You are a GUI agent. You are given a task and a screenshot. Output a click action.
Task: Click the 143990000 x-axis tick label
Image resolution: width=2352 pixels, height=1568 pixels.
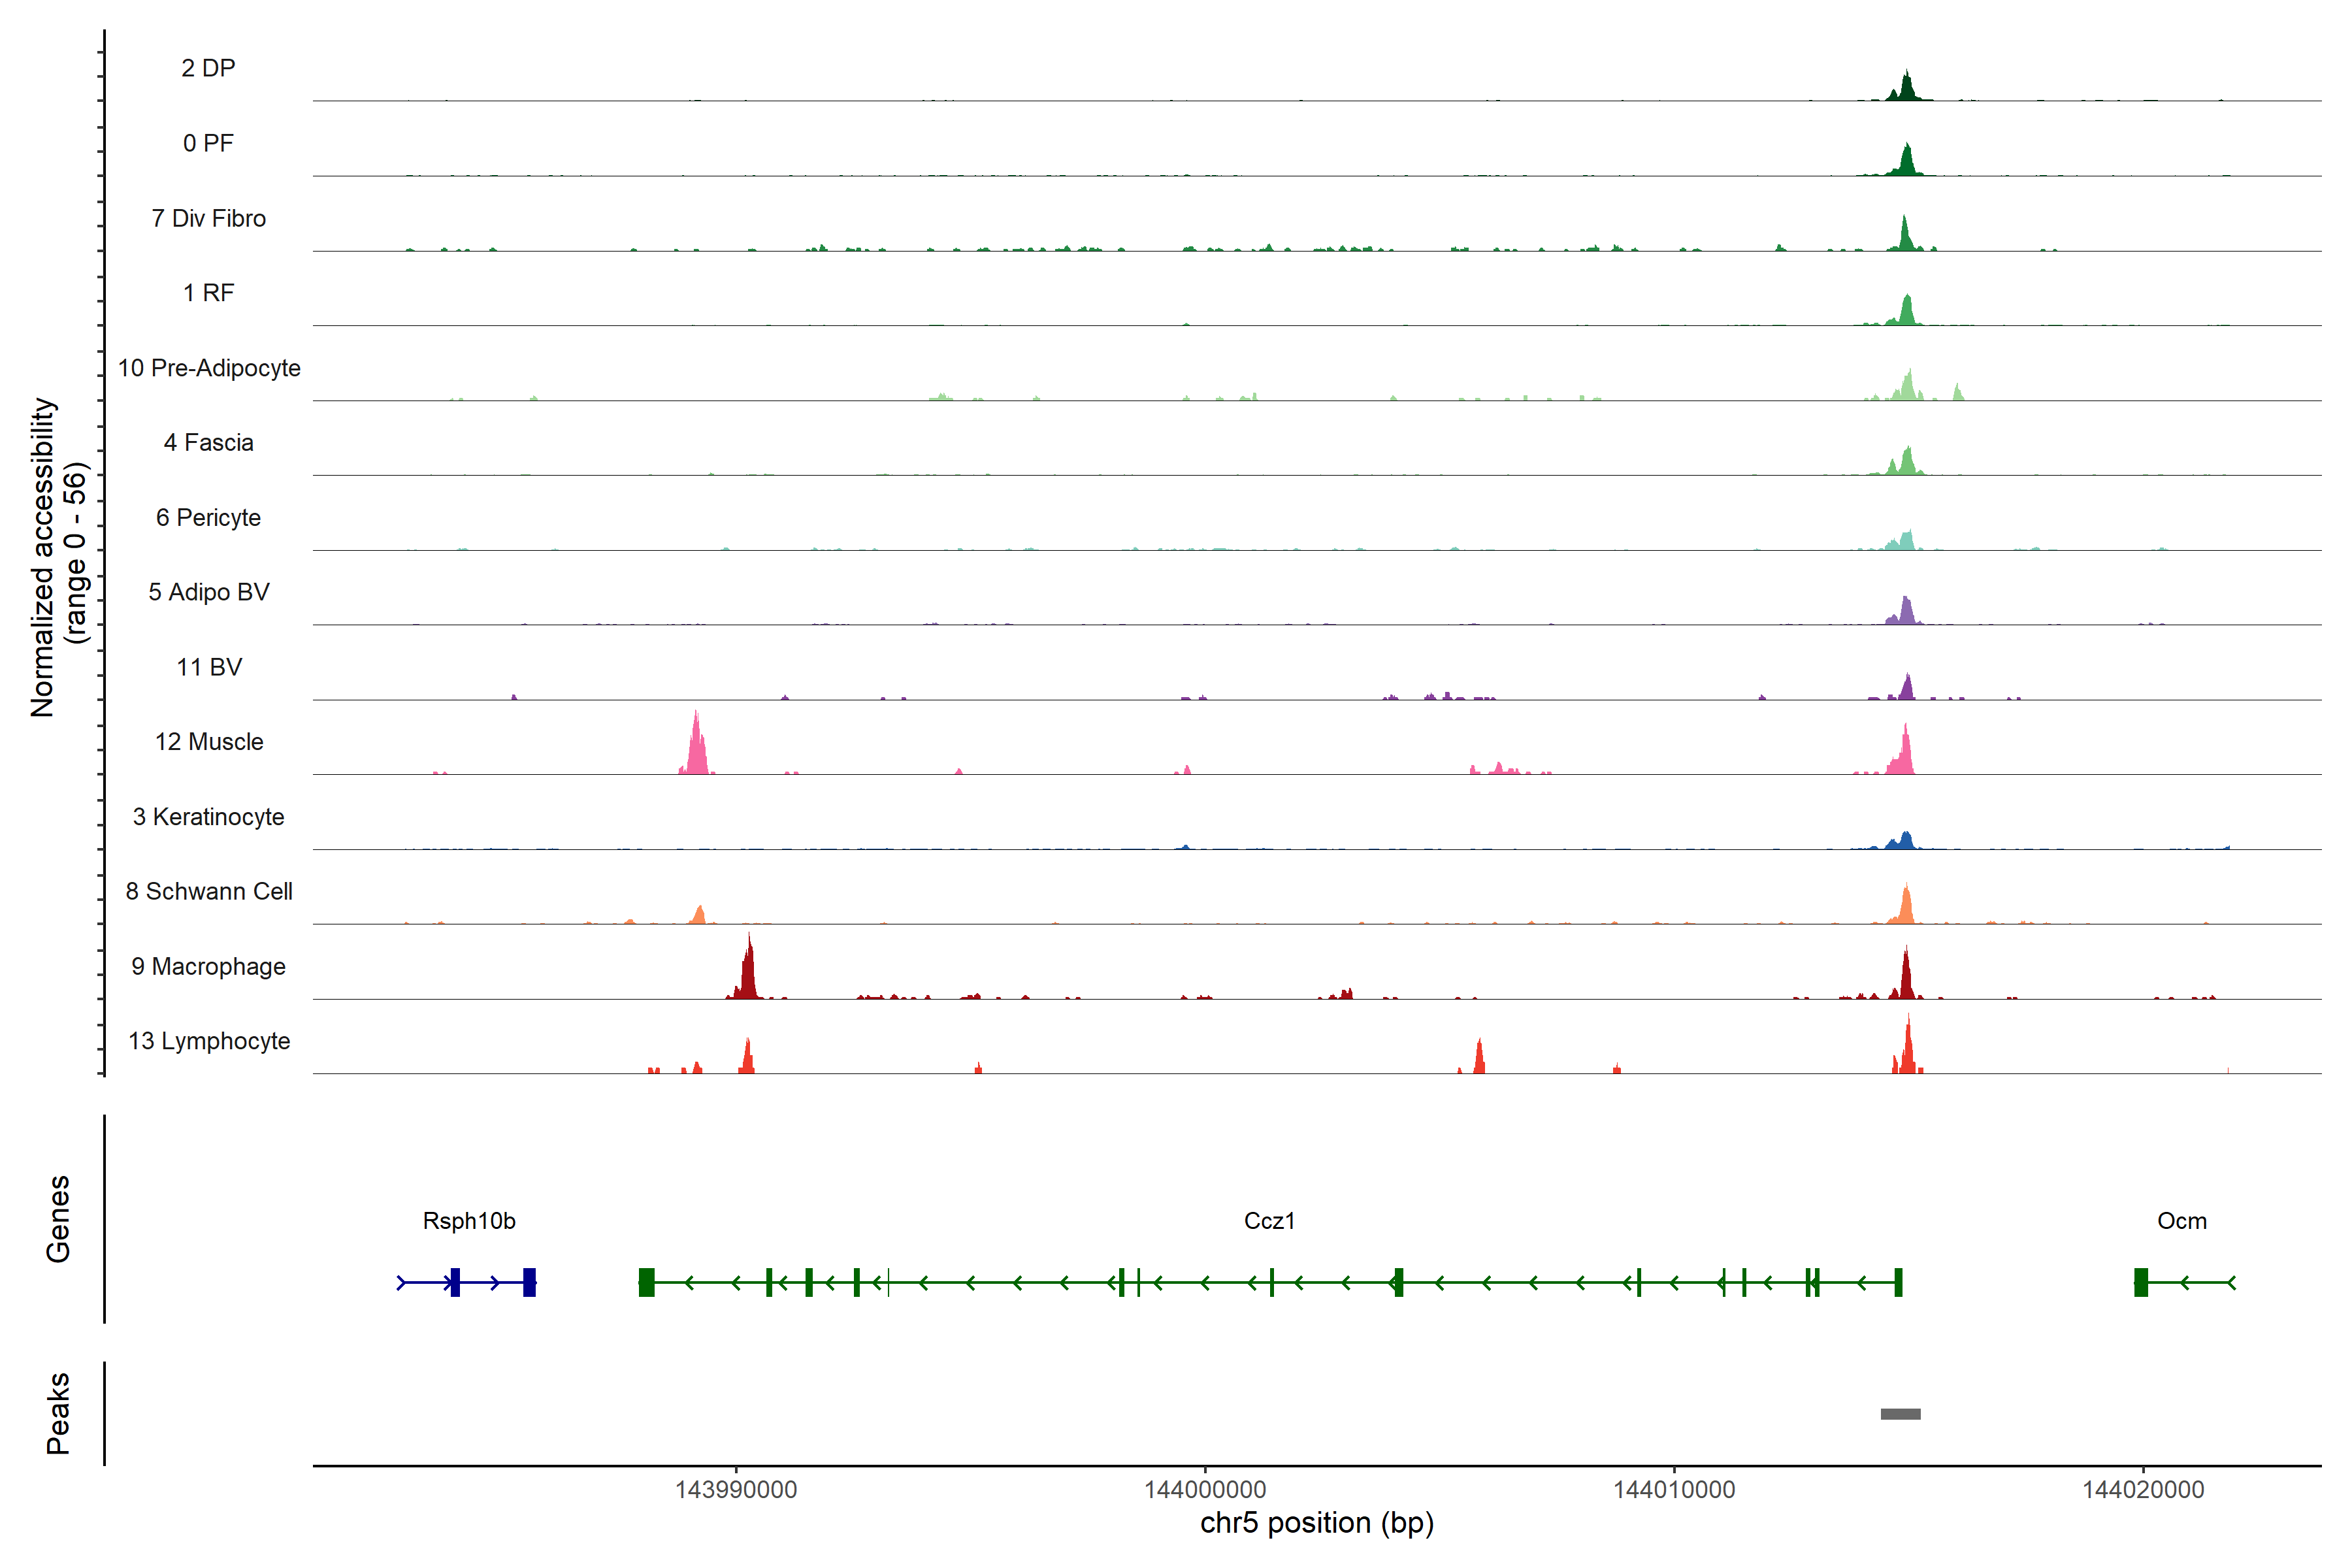pos(736,1490)
